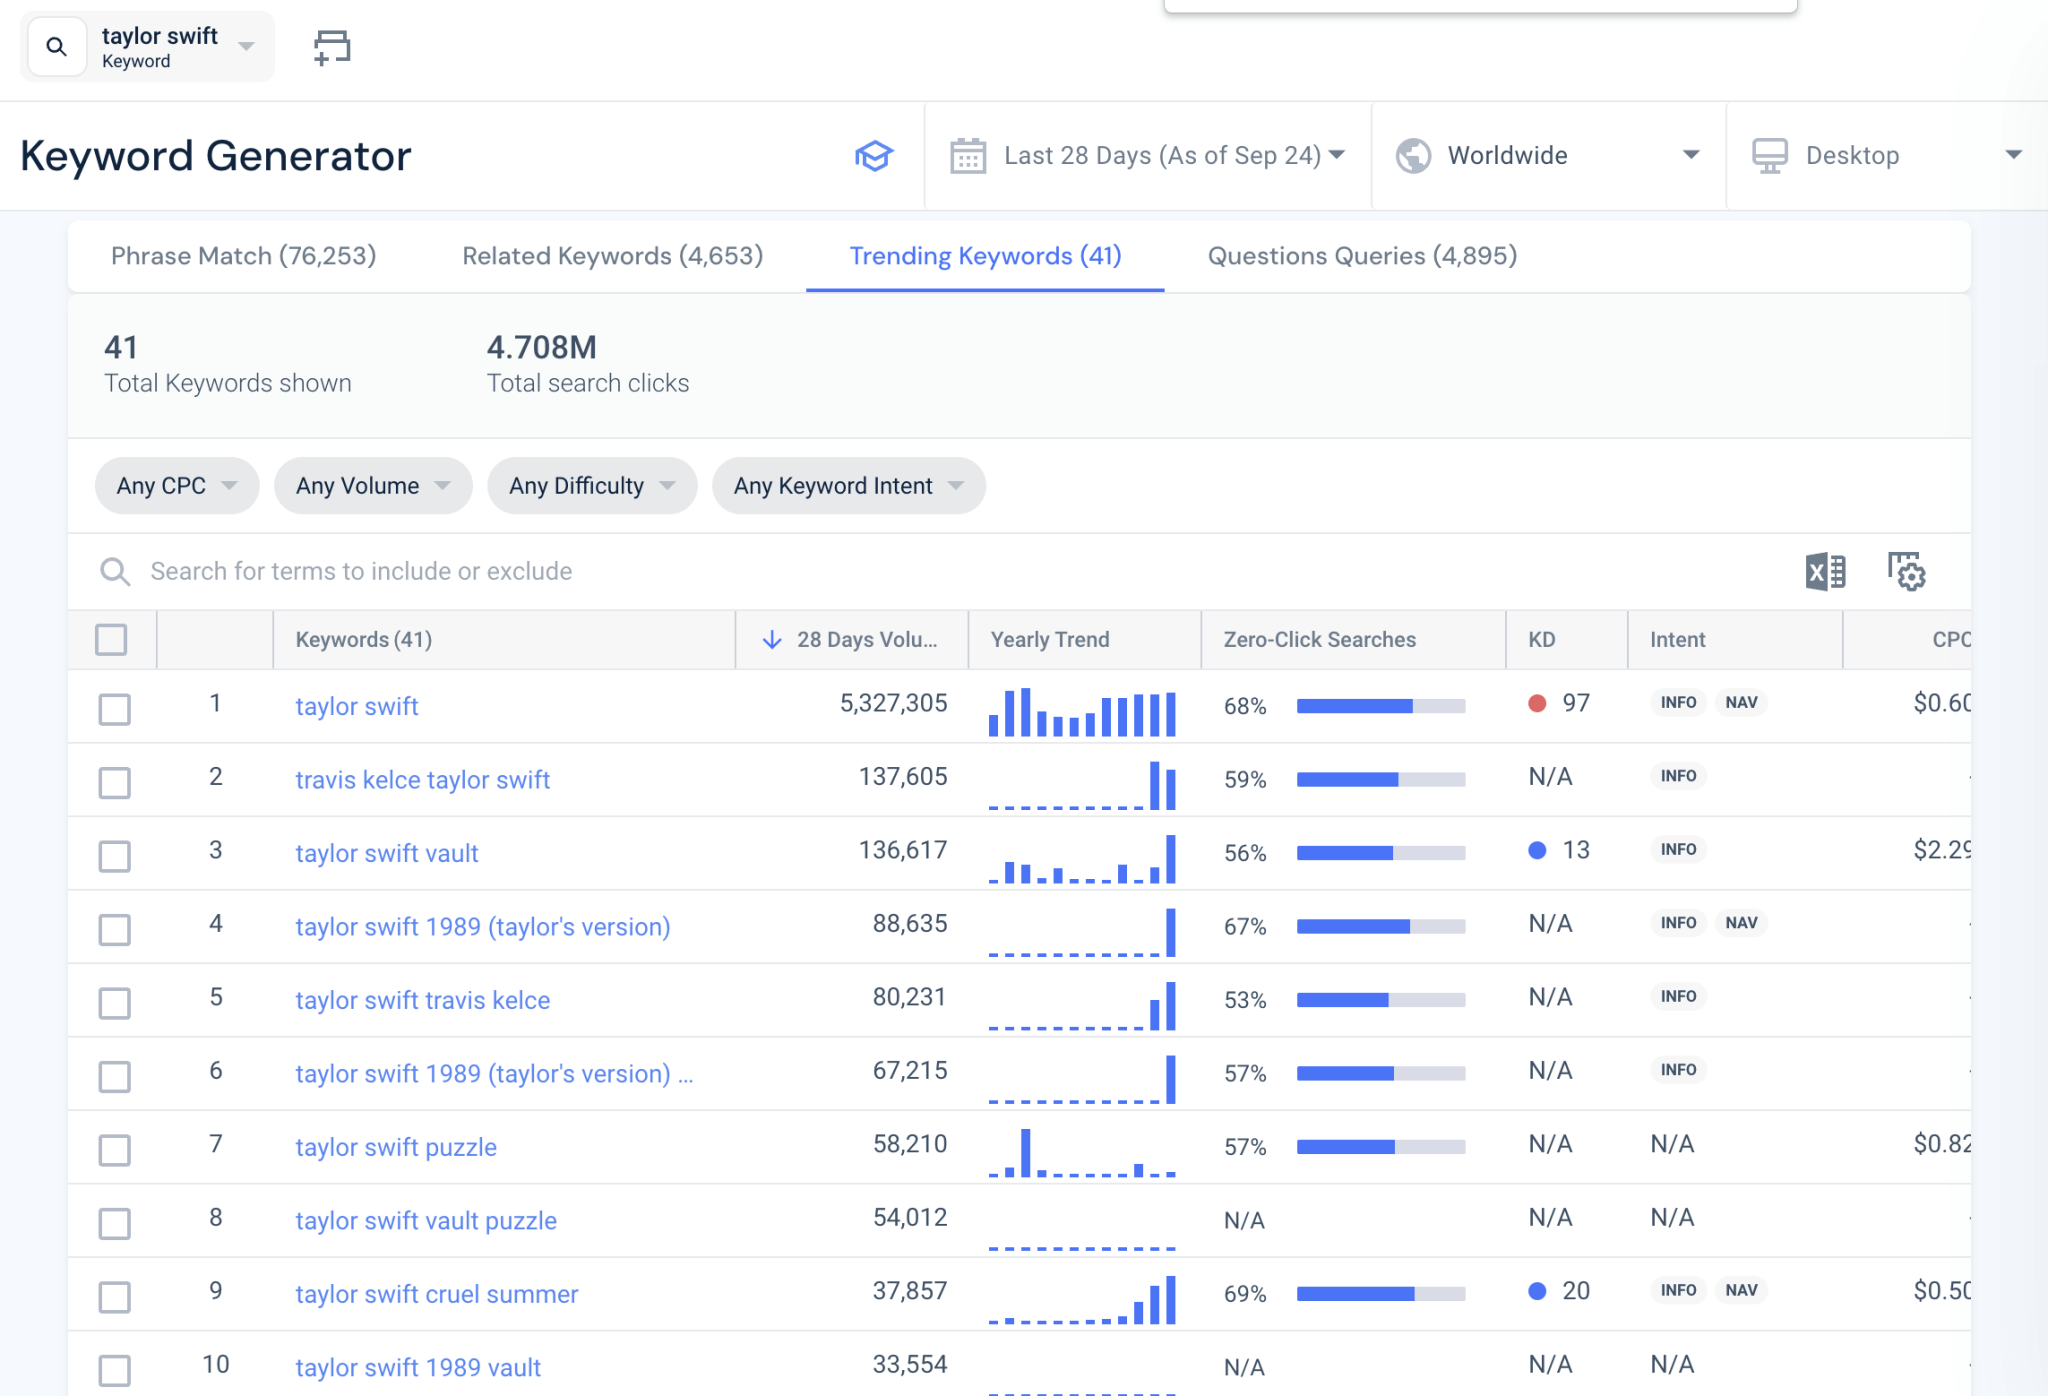The height and width of the screenshot is (1396, 2048).
Task: Check the box for row 1 taylor swift
Action: point(115,710)
